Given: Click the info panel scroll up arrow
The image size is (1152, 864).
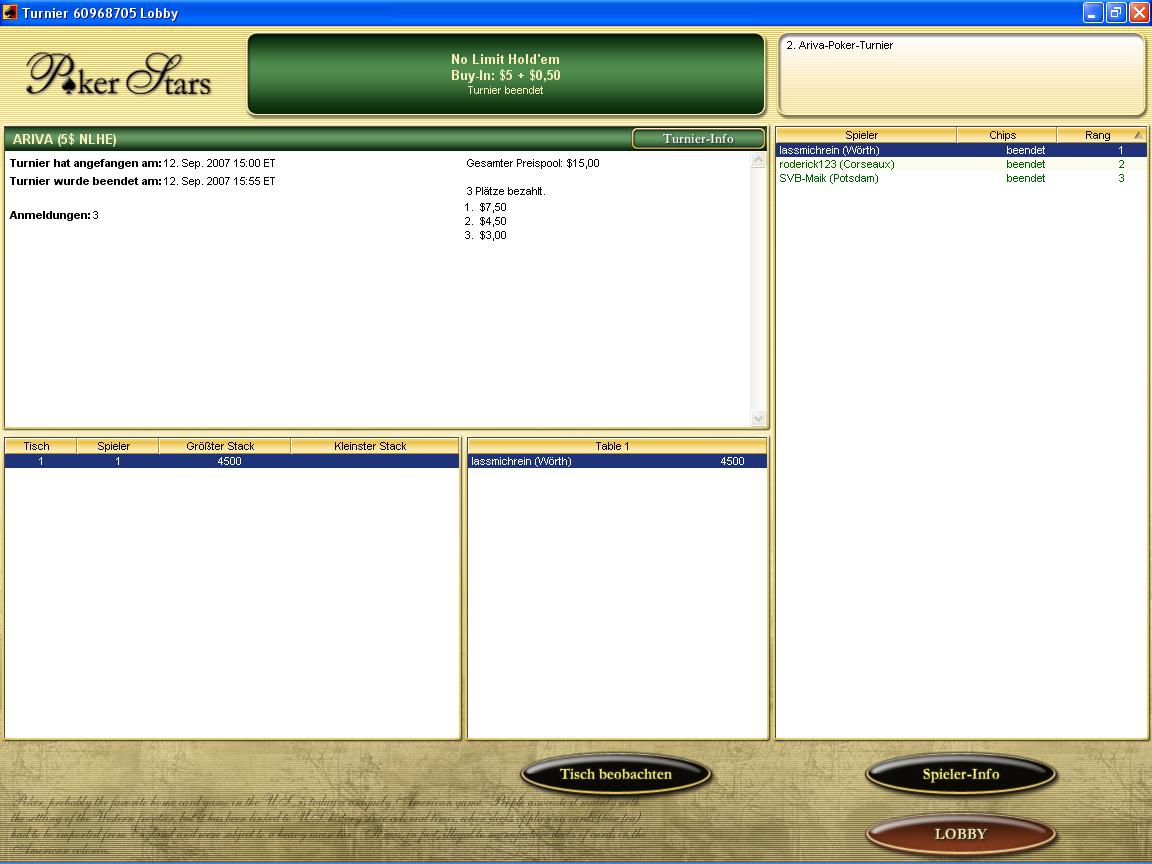Looking at the screenshot, I should point(758,160).
